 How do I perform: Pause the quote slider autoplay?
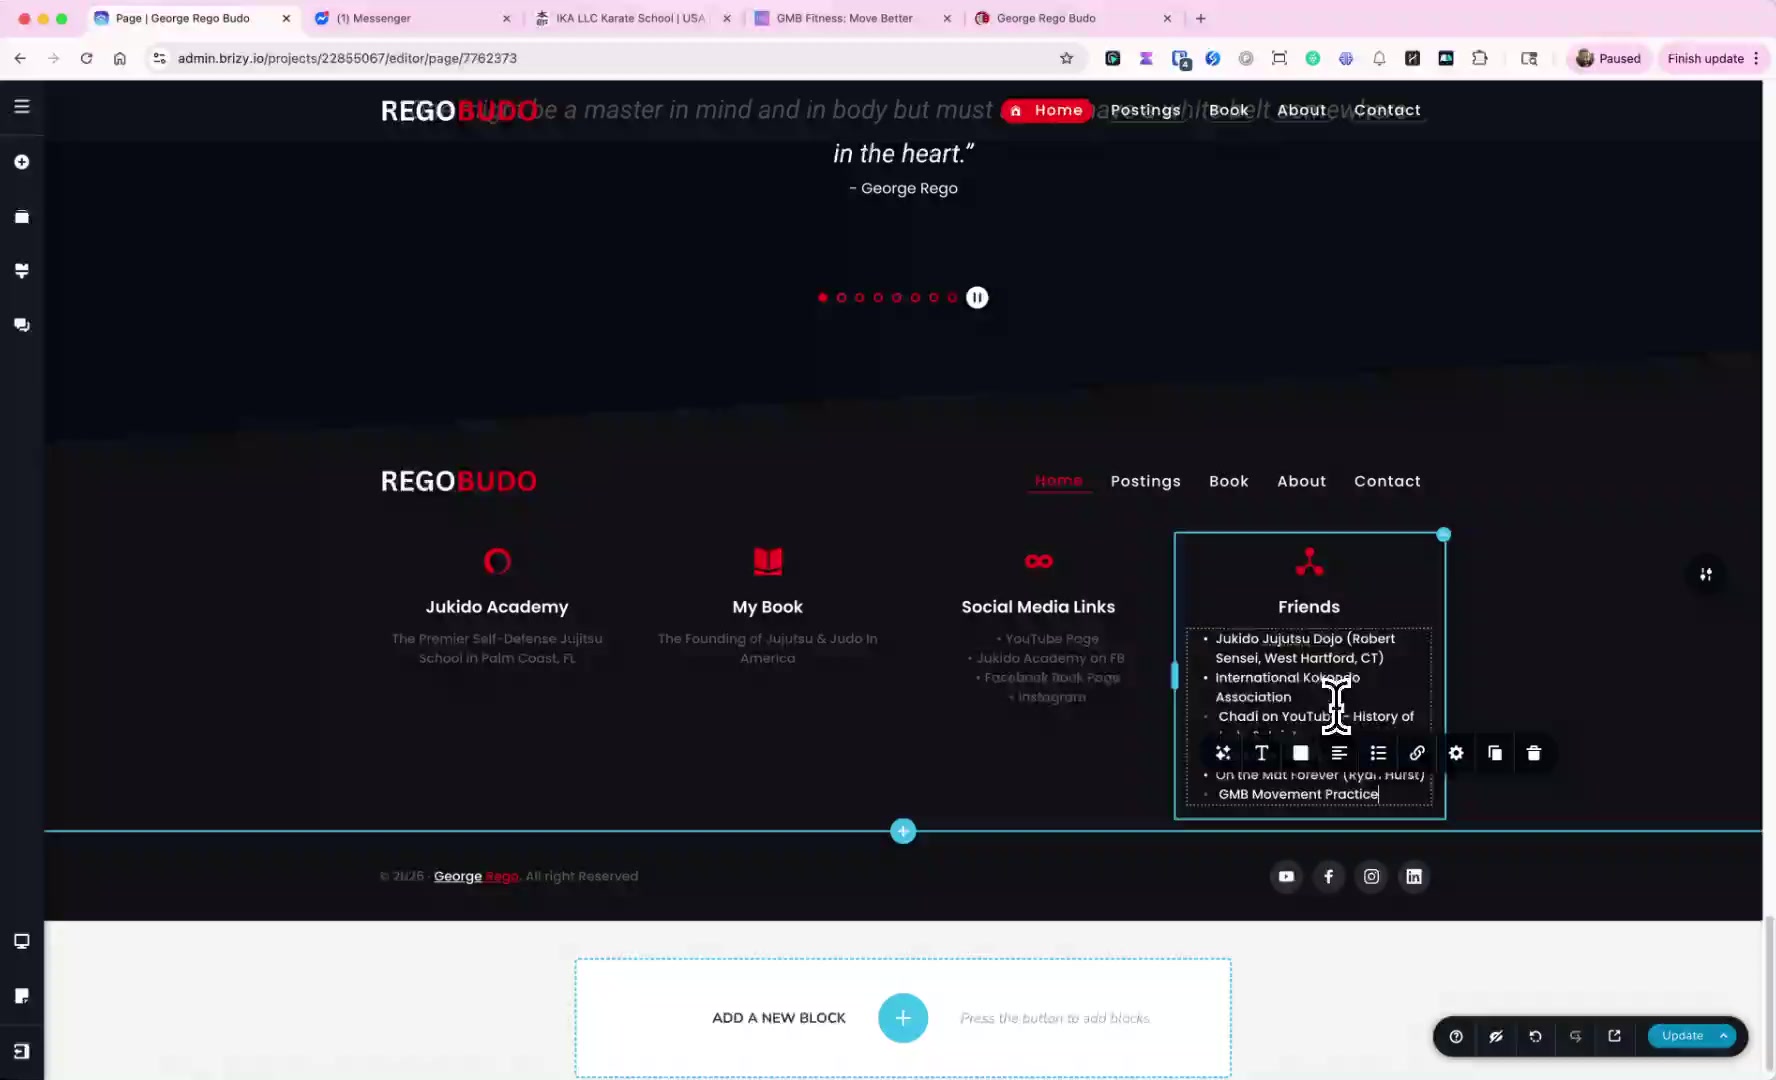tap(977, 297)
